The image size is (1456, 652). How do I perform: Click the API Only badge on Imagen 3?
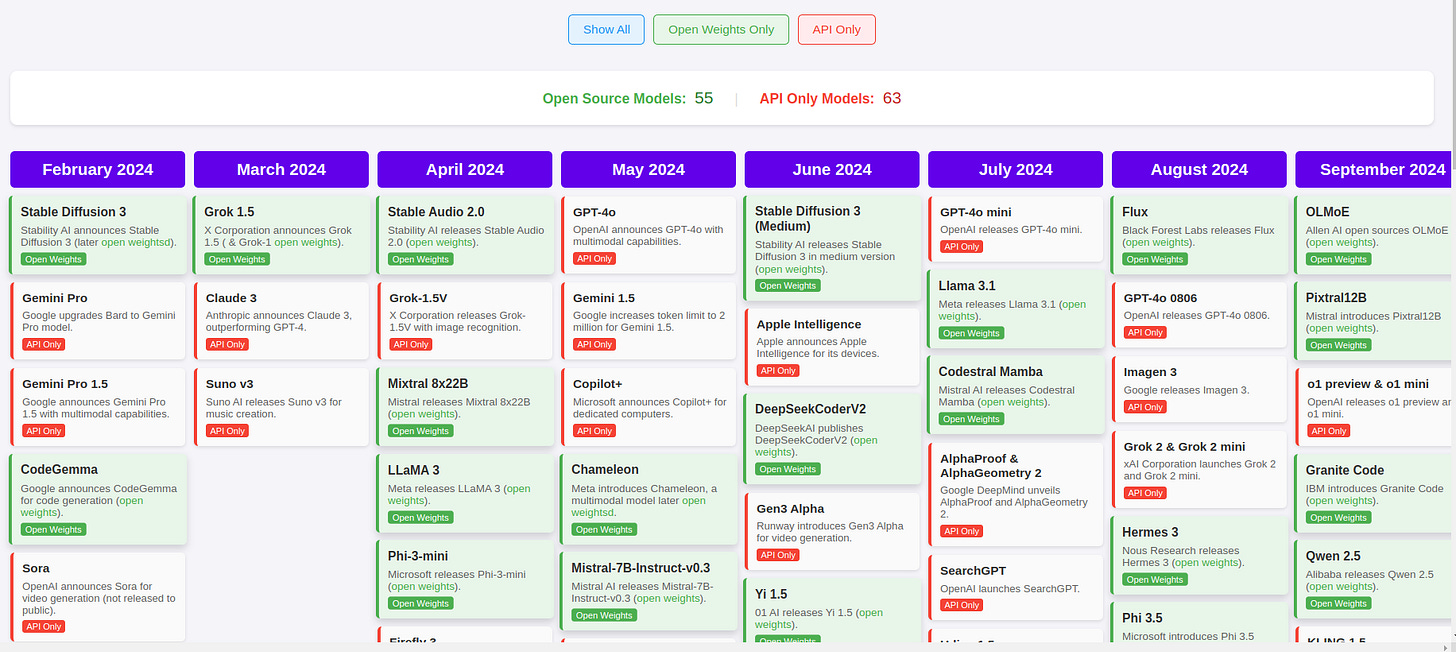(x=1146, y=407)
